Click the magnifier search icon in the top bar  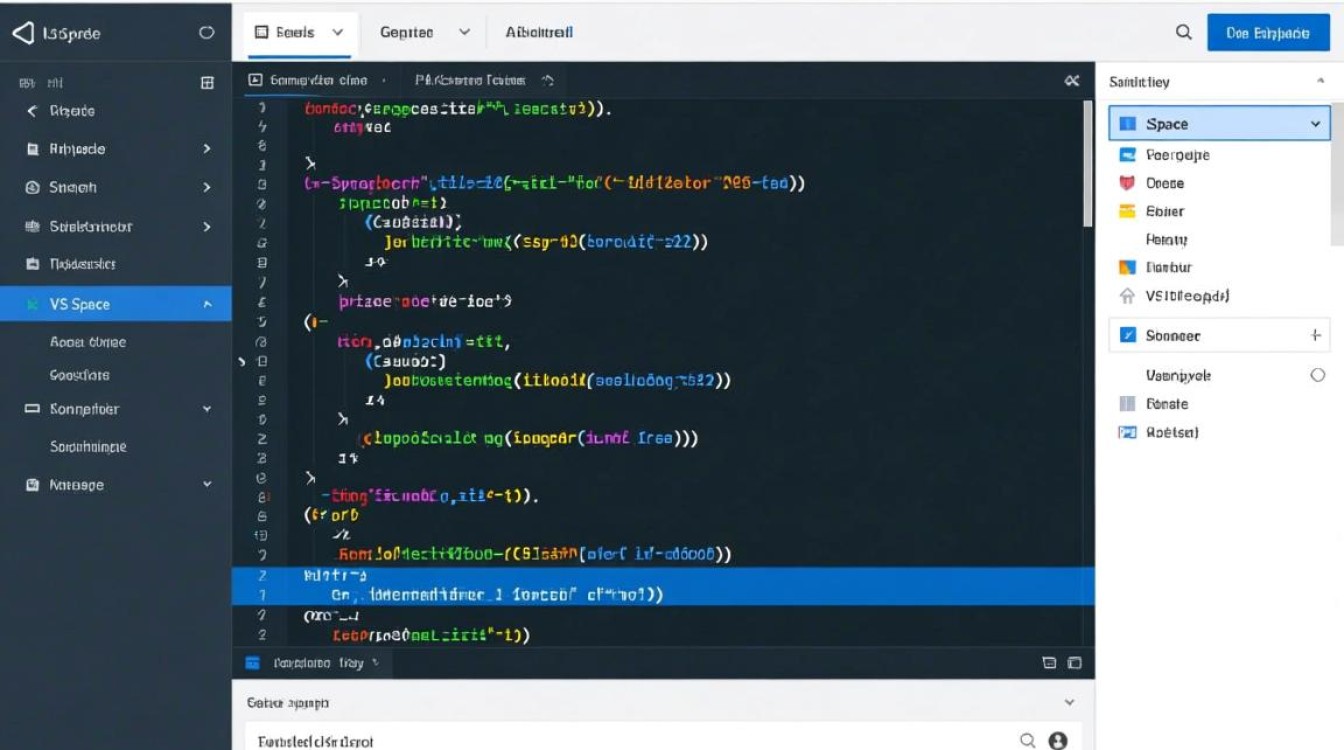tap(1183, 32)
